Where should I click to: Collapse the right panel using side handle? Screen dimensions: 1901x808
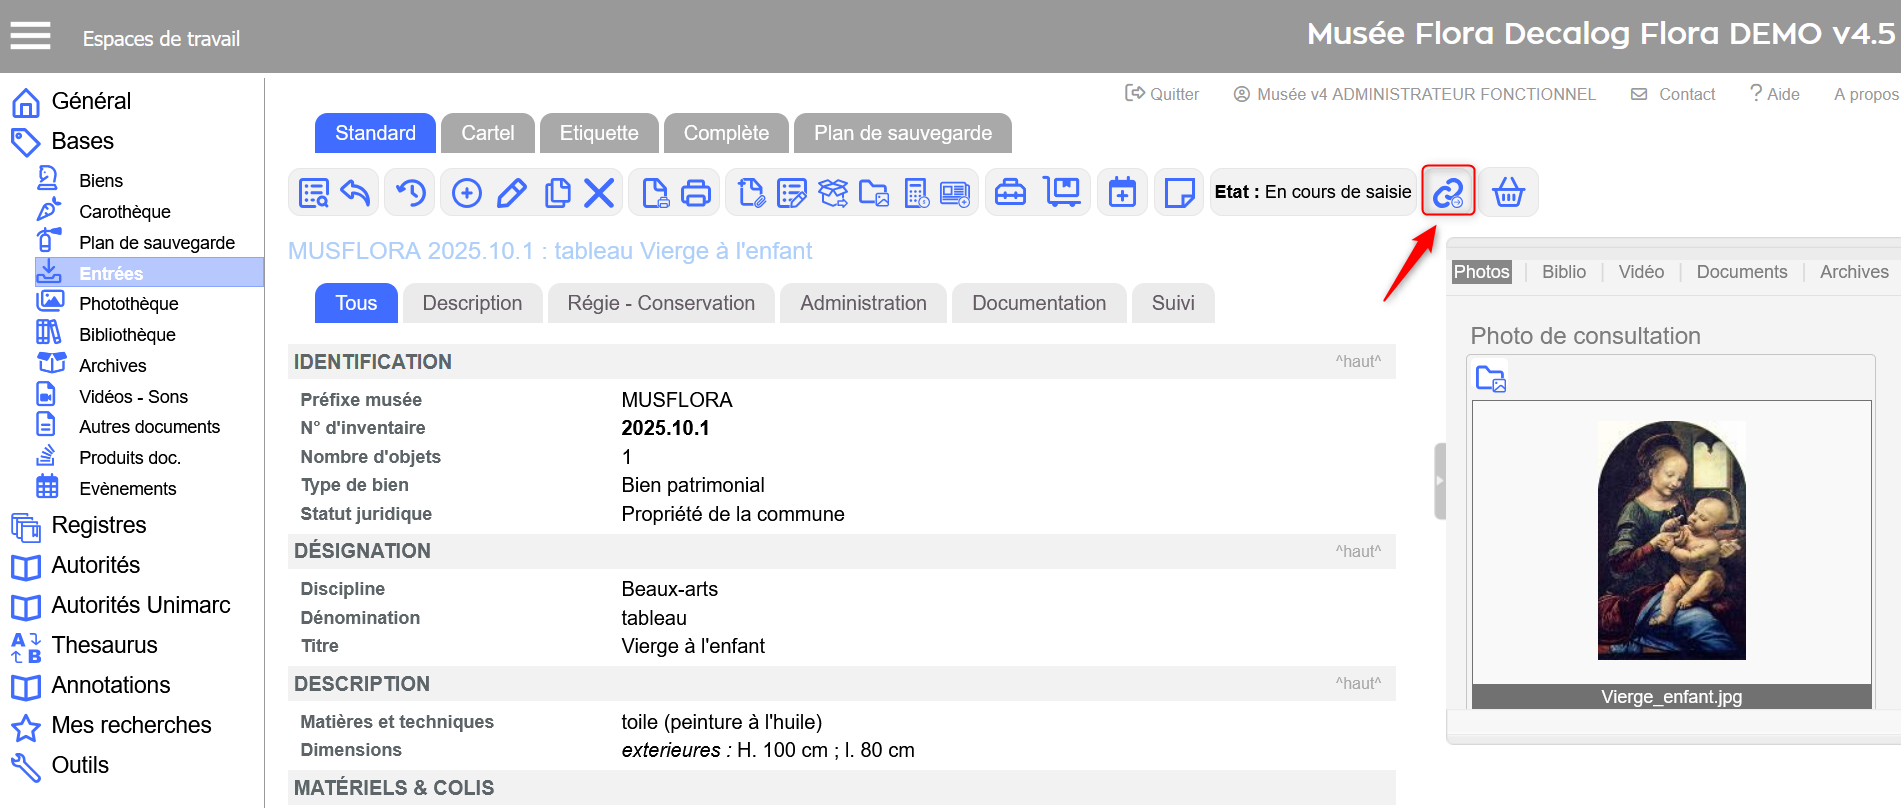click(x=1439, y=481)
